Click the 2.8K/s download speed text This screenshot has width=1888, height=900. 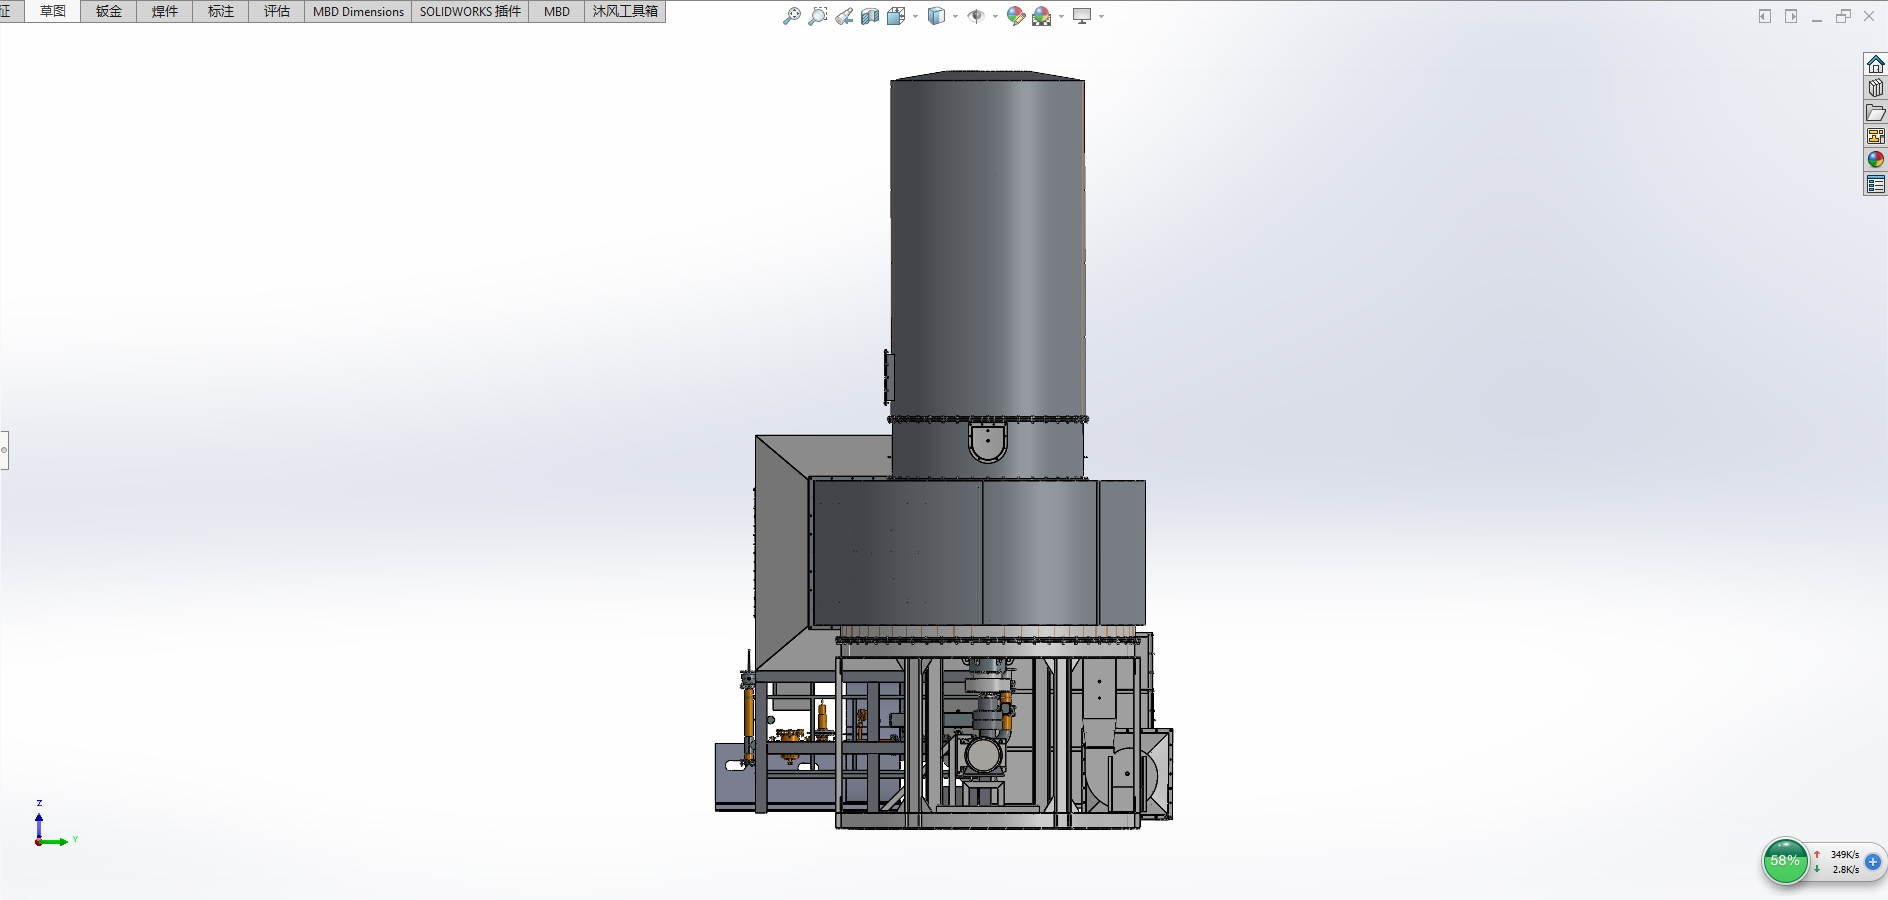click(1846, 870)
